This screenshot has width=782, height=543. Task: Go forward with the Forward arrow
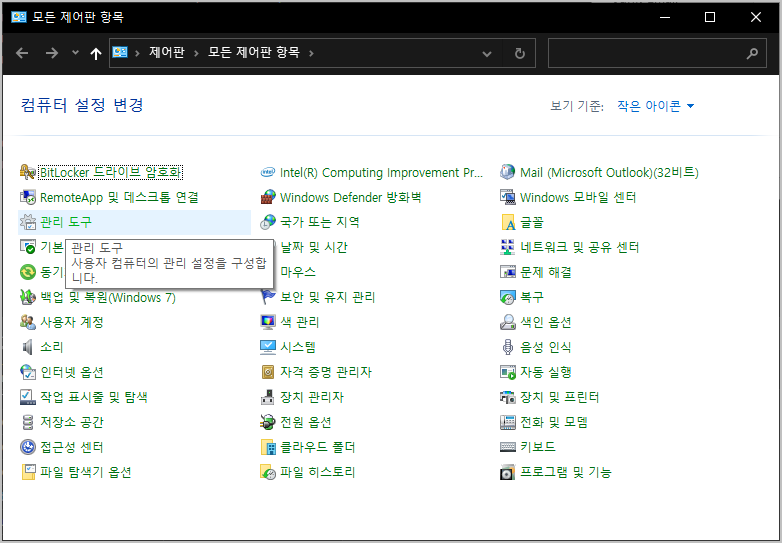(x=52, y=53)
